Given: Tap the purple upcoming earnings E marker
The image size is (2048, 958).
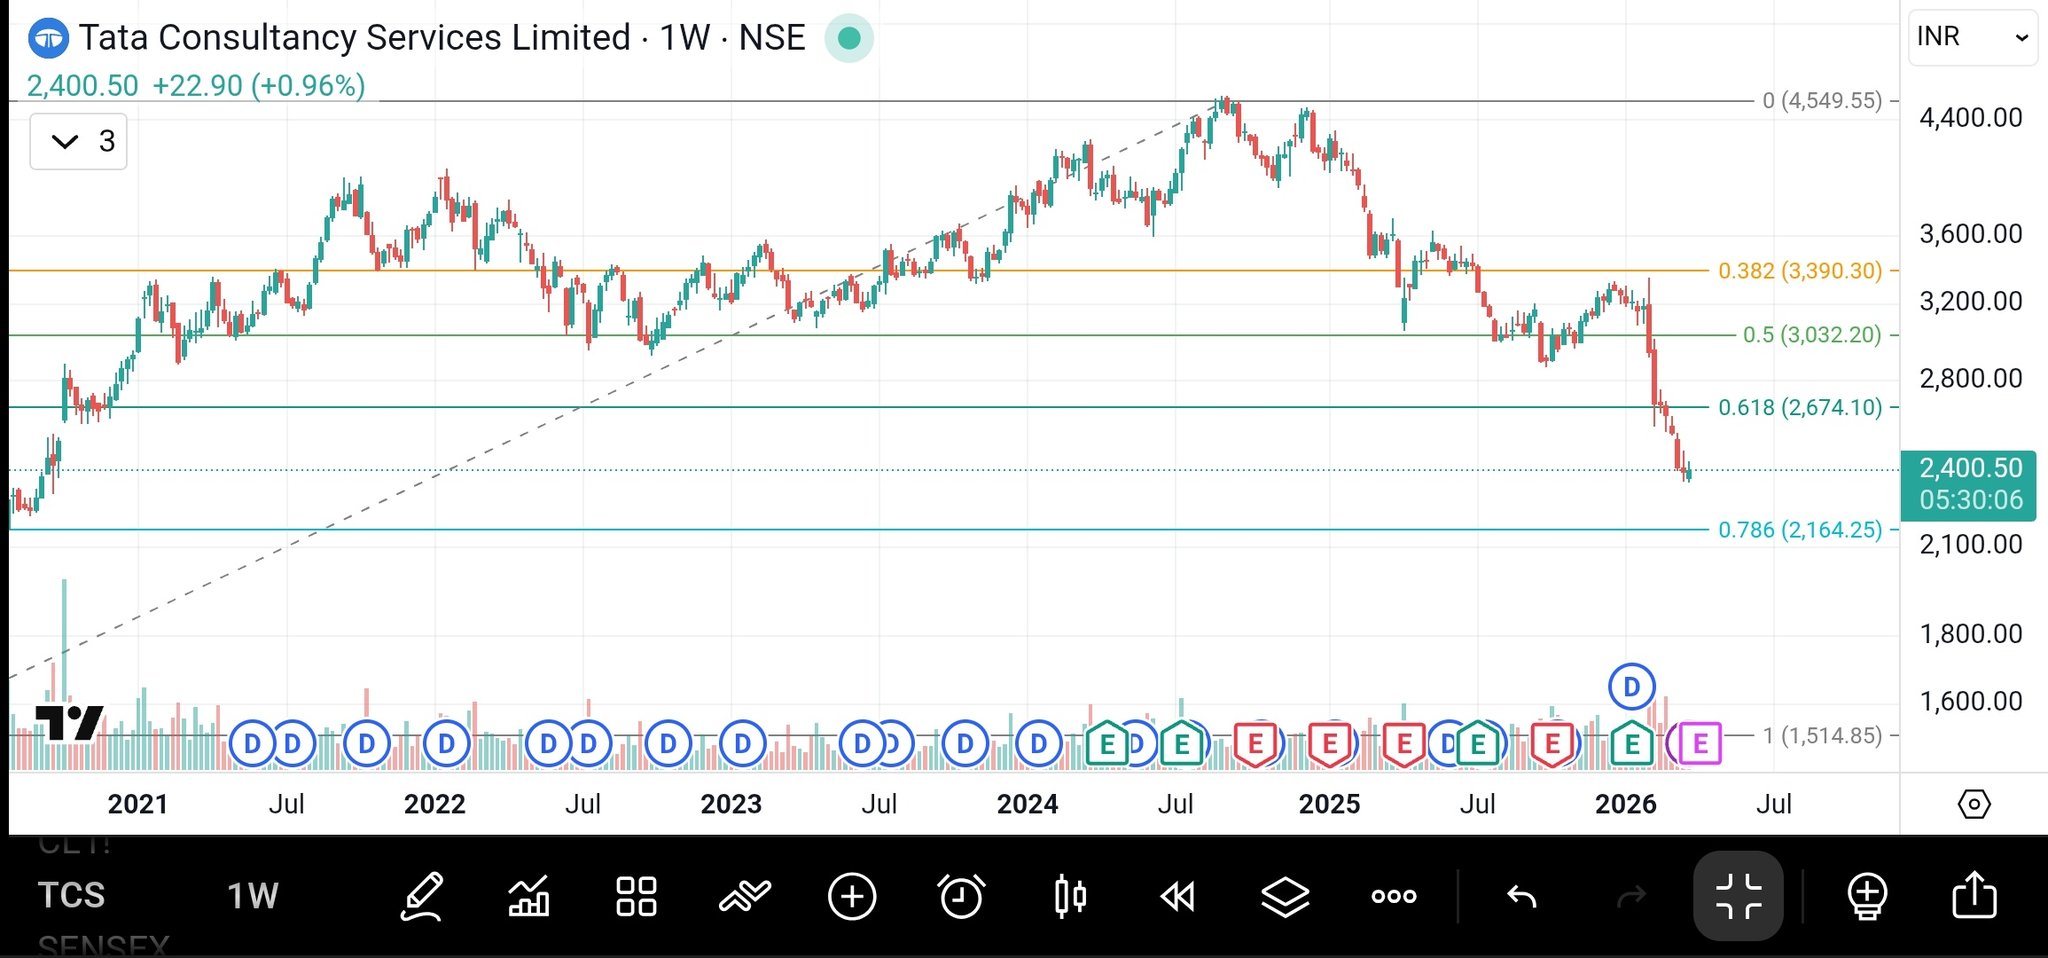Looking at the screenshot, I should [1700, 743].
